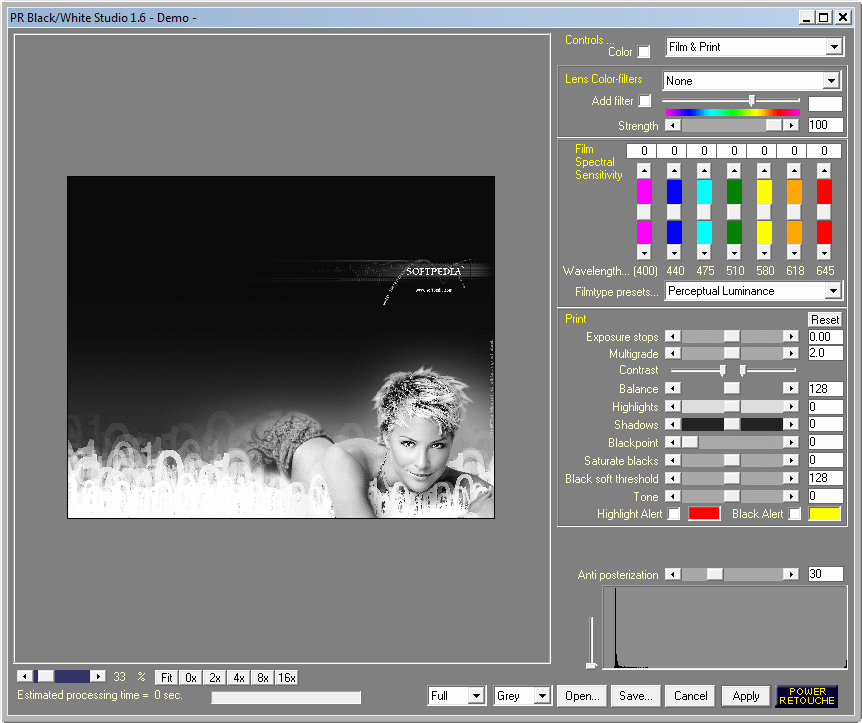Viewport: 862px width, 723px height.
Task: Click the left Contrast slider handle
Action: tap(722, 370)
